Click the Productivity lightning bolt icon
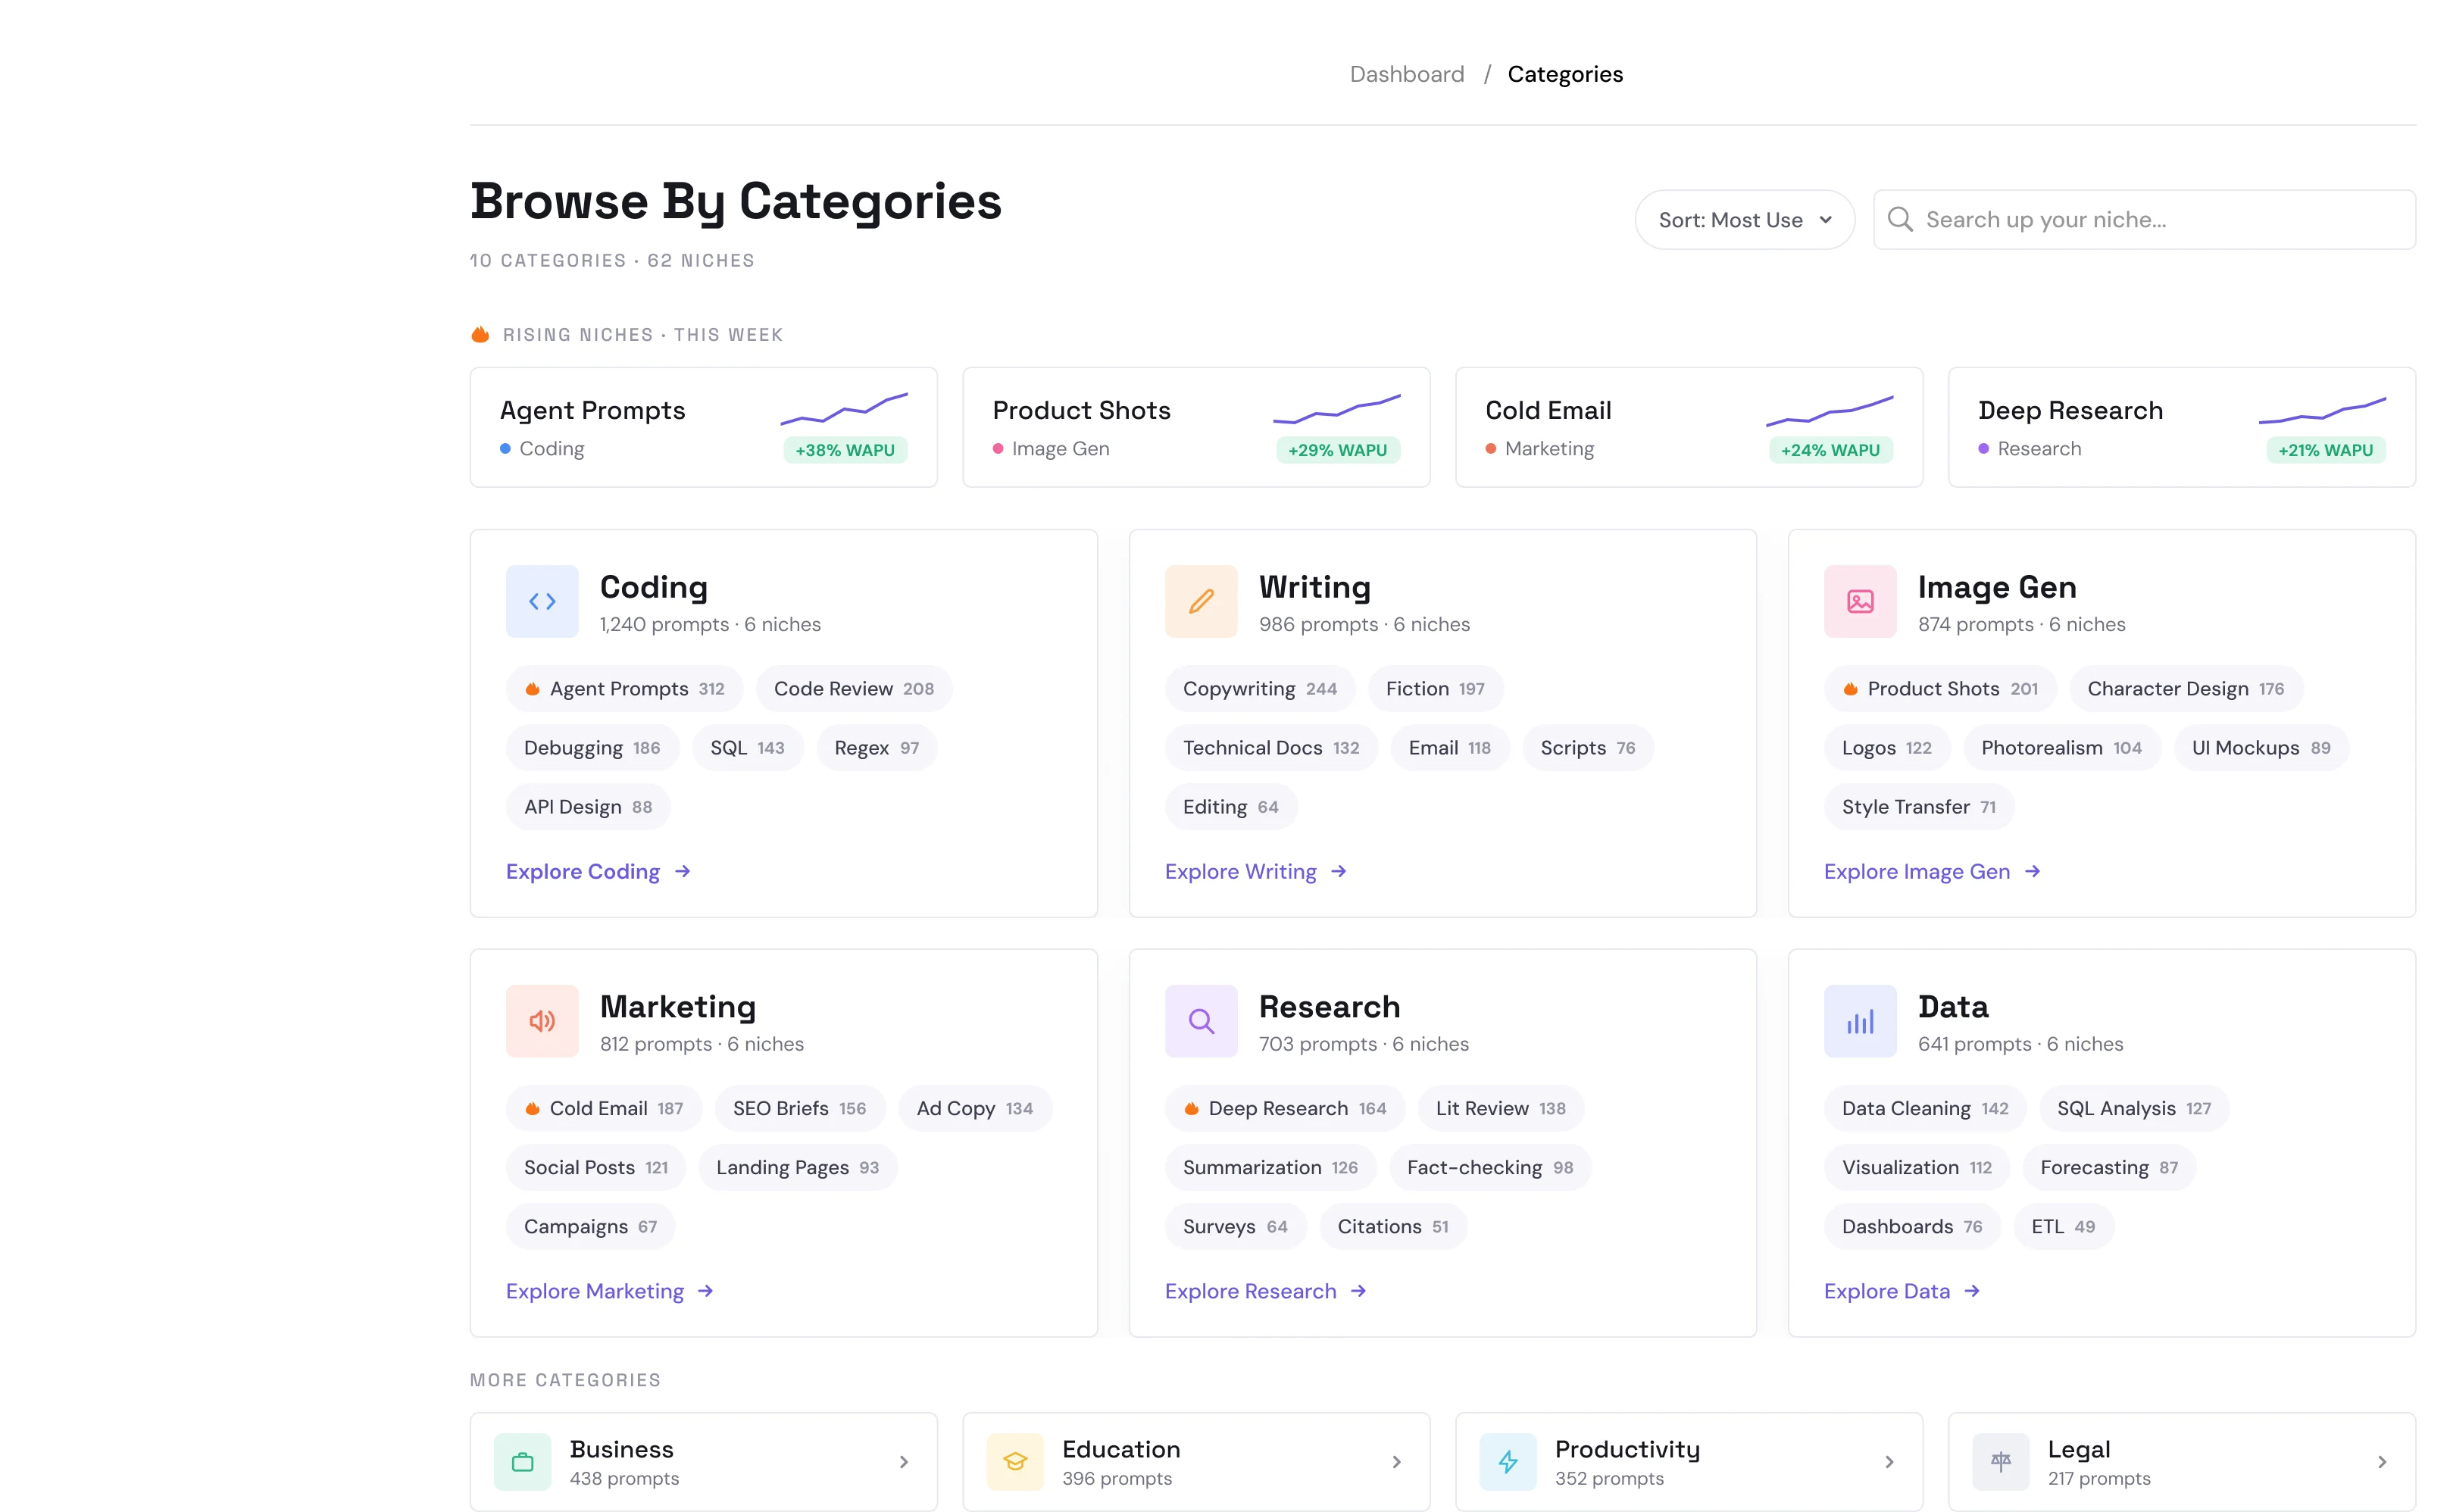 coord(1508,1462)
